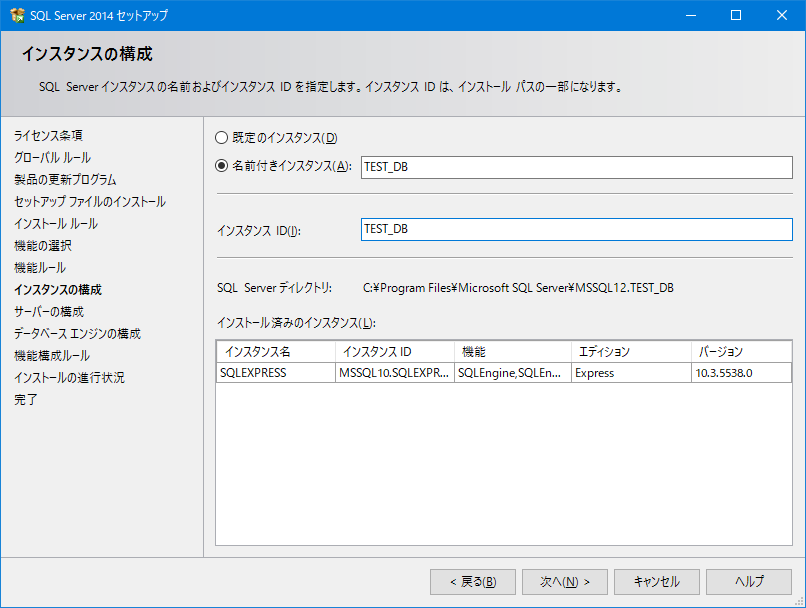Sort by インスタンス名 column header

pyautogui.click(x=276, y=352)
